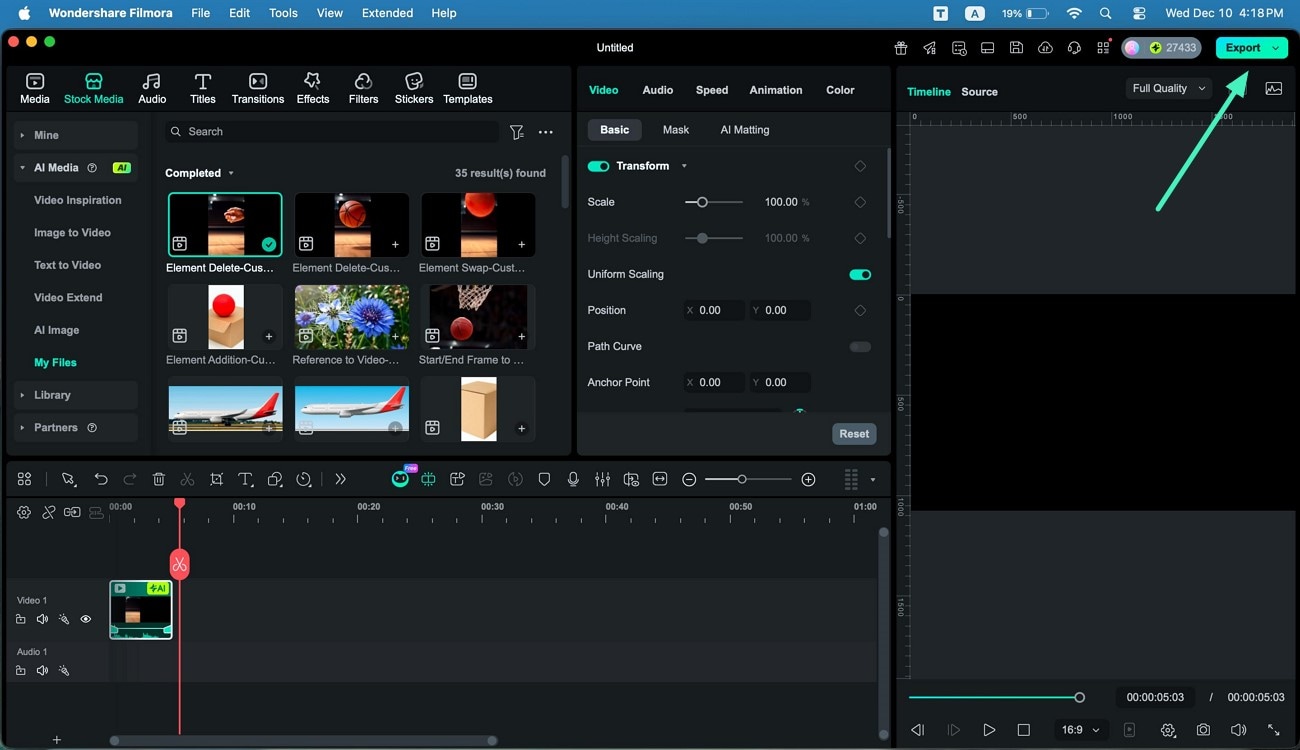The height and width of the screenshot is (750, 1300).
Task: Take a snapshot with the camera icon
Action: (1203, 730)
